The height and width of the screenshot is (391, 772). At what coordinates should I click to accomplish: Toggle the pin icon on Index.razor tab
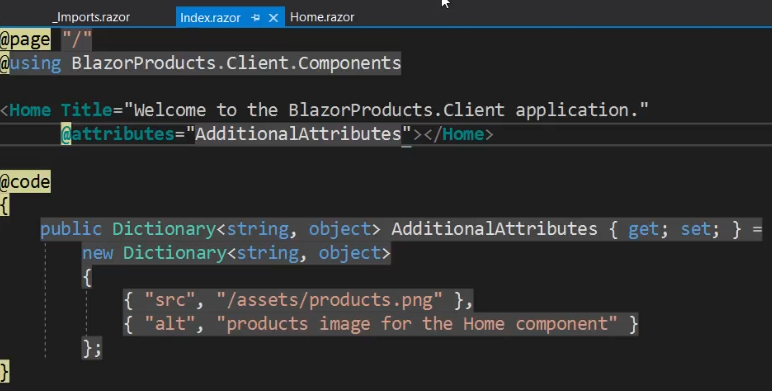(x=256, y=18)
